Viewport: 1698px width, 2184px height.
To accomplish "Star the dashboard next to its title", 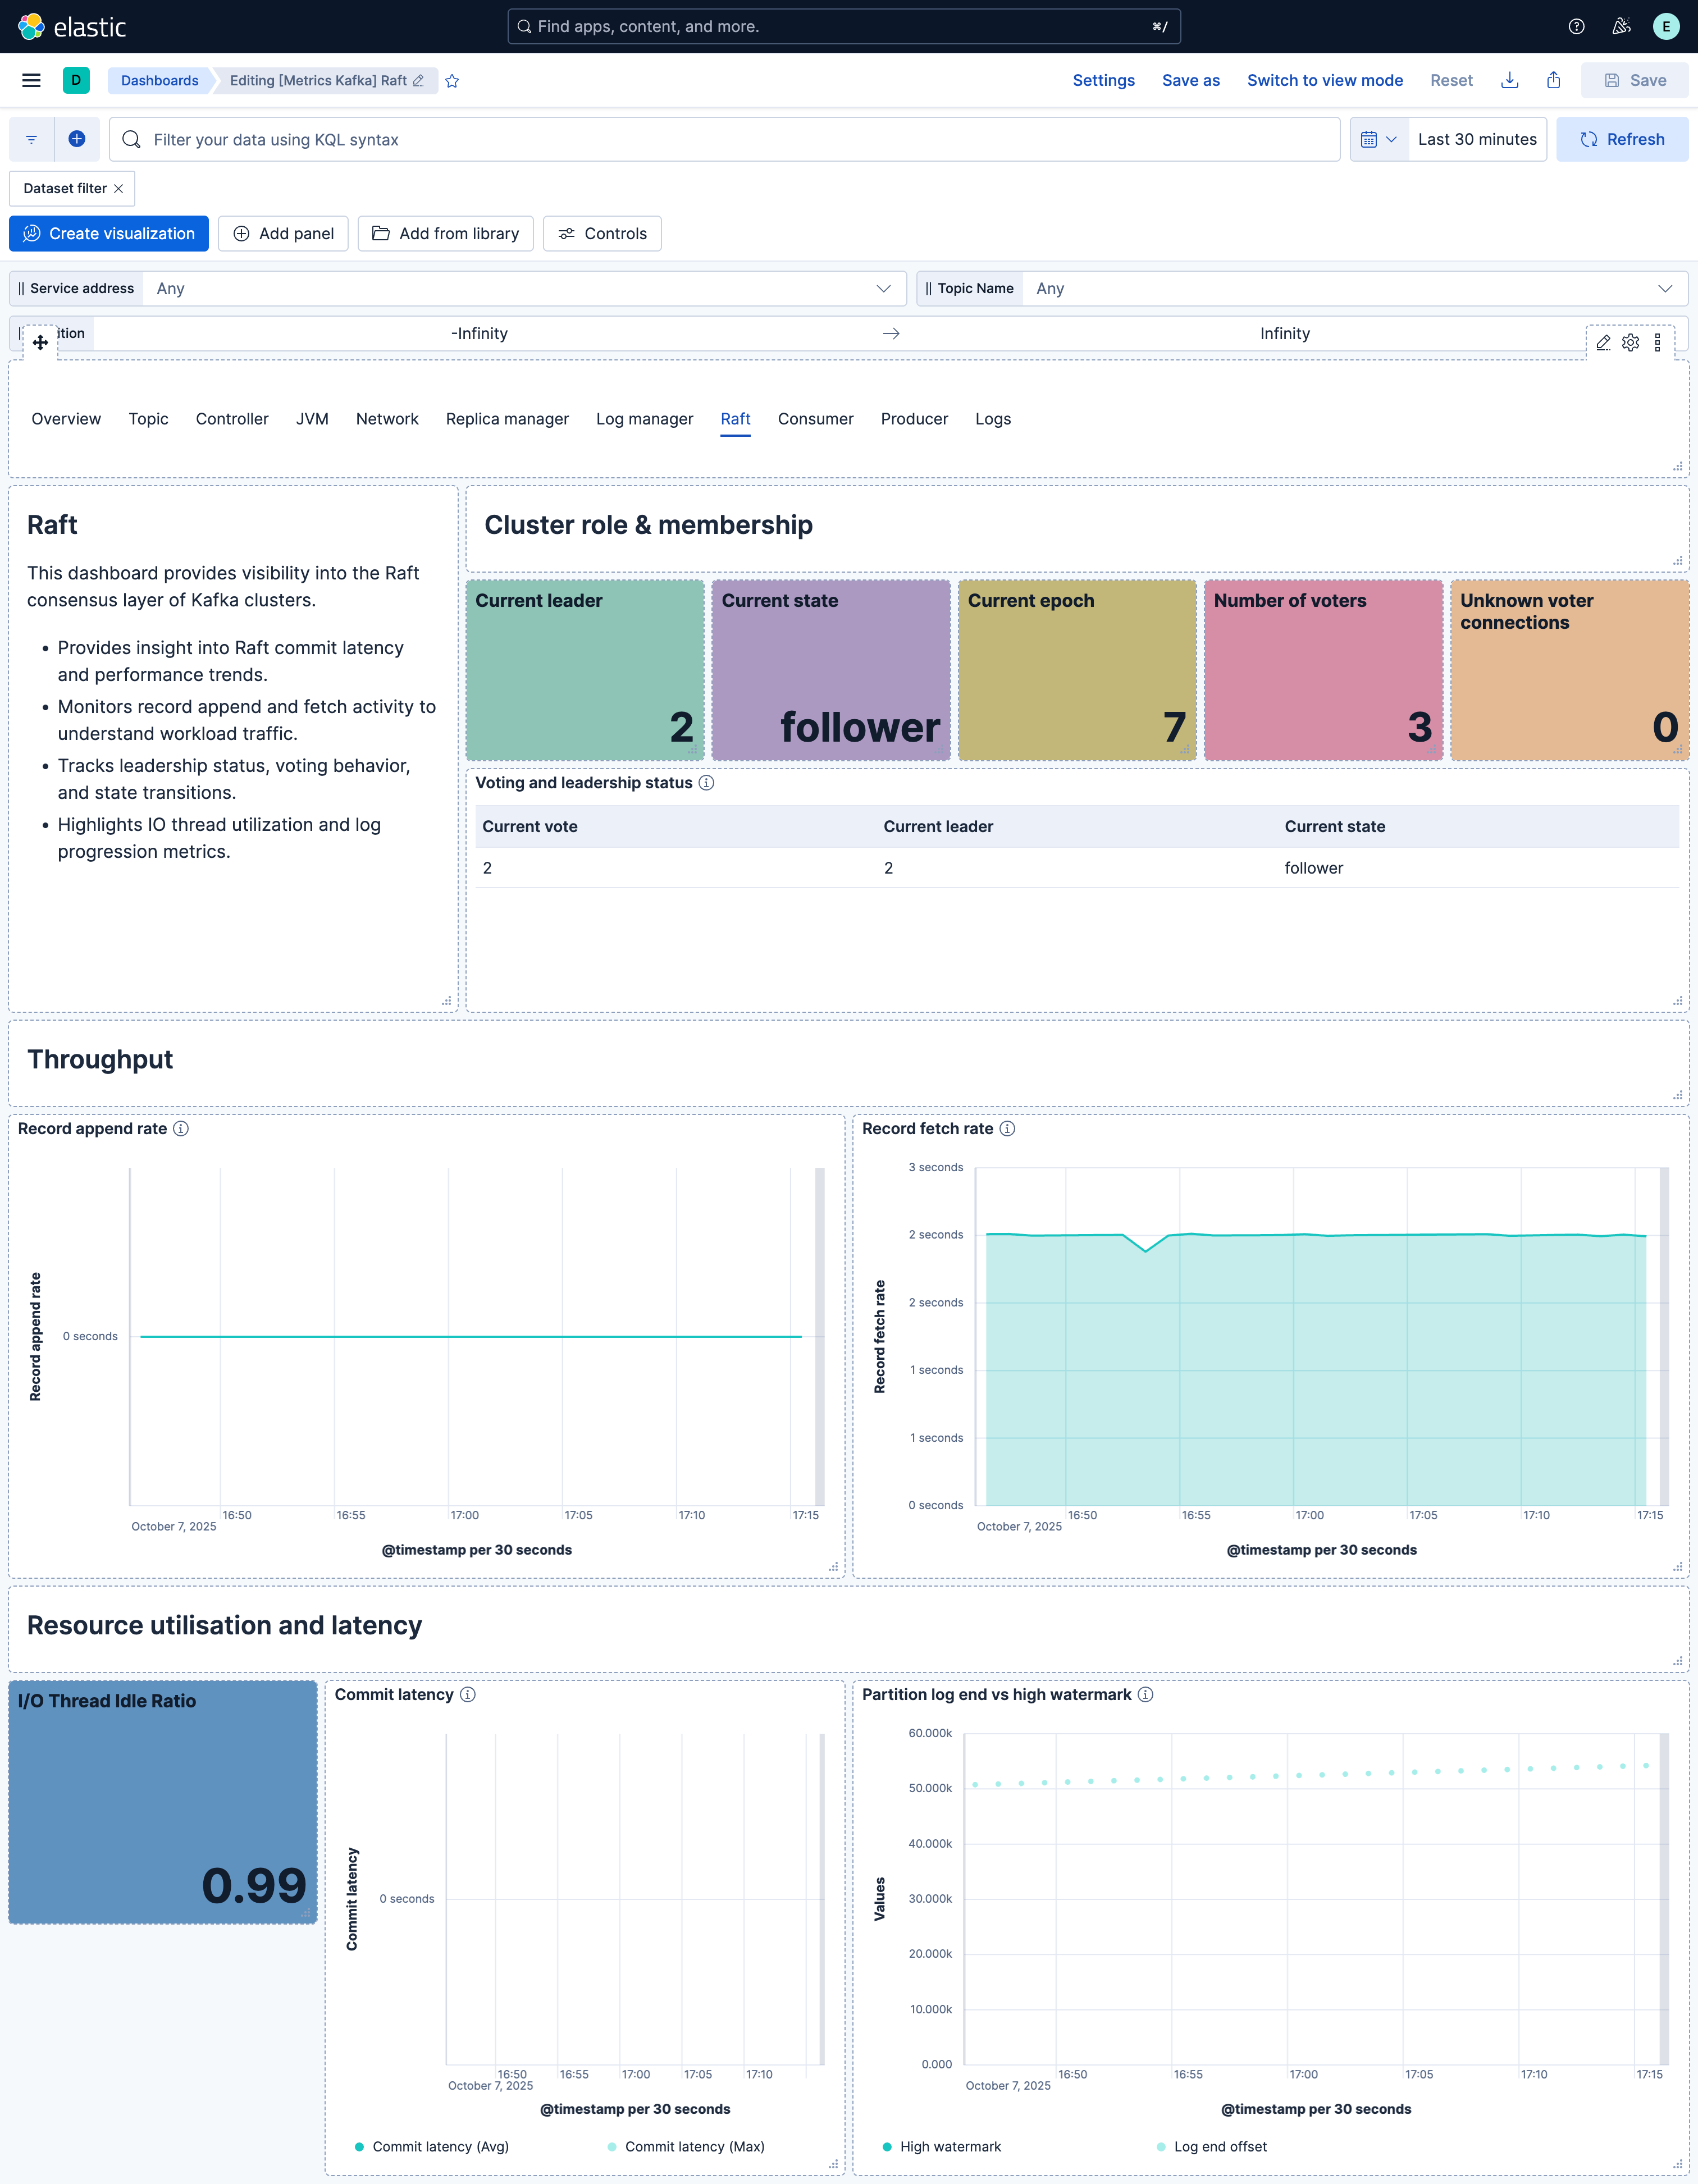I will coord(452,81).
